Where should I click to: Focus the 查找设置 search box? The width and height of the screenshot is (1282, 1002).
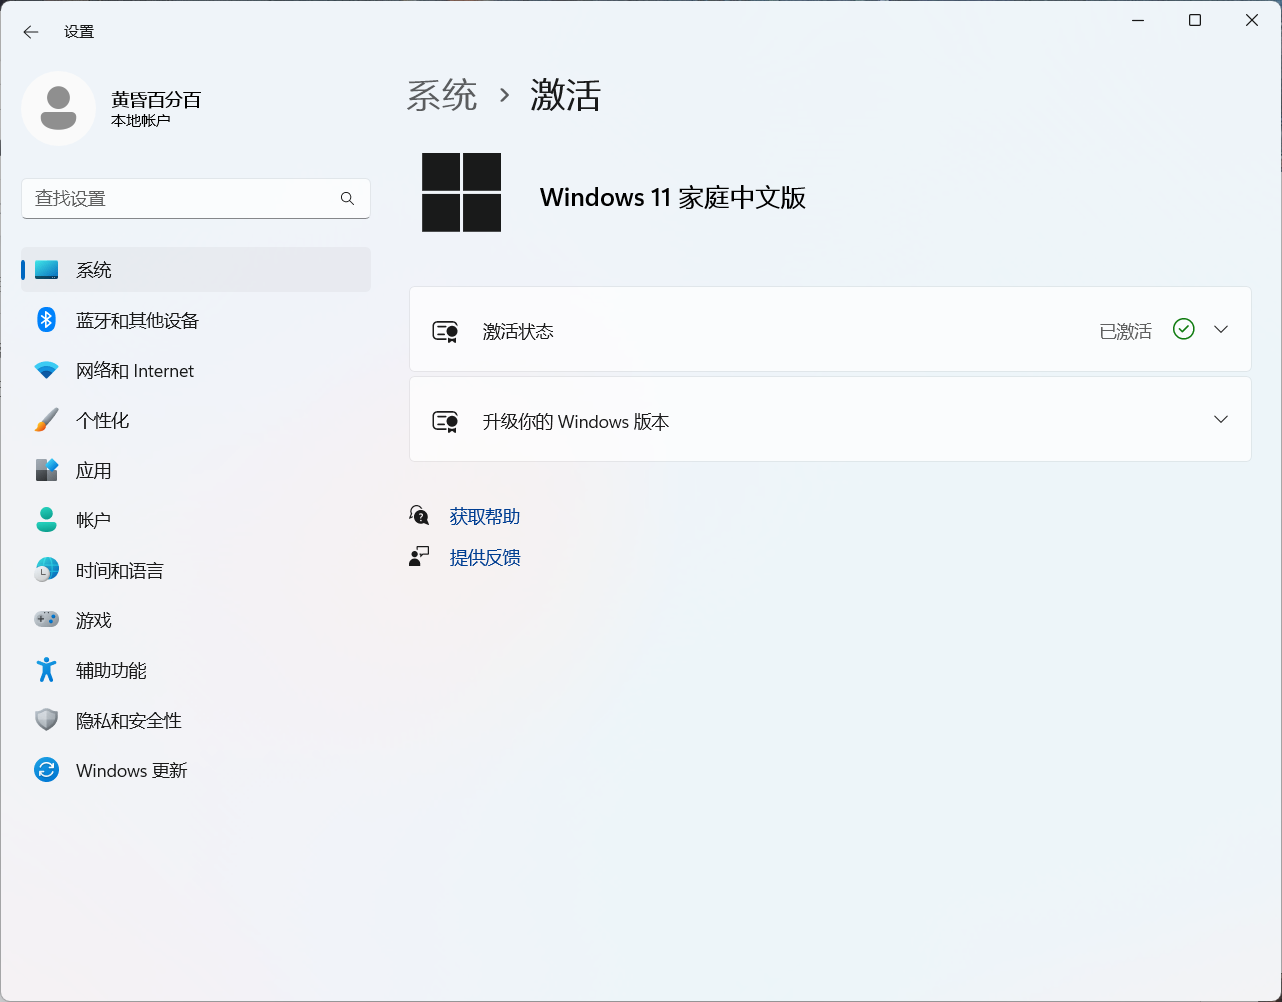tap(196, 199)
